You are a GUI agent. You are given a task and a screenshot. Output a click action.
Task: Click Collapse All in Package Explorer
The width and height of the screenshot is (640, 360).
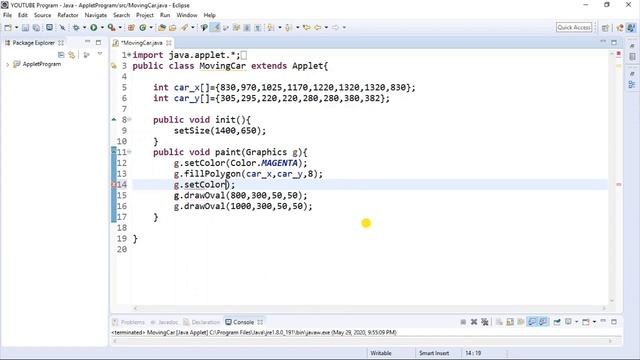61,54
